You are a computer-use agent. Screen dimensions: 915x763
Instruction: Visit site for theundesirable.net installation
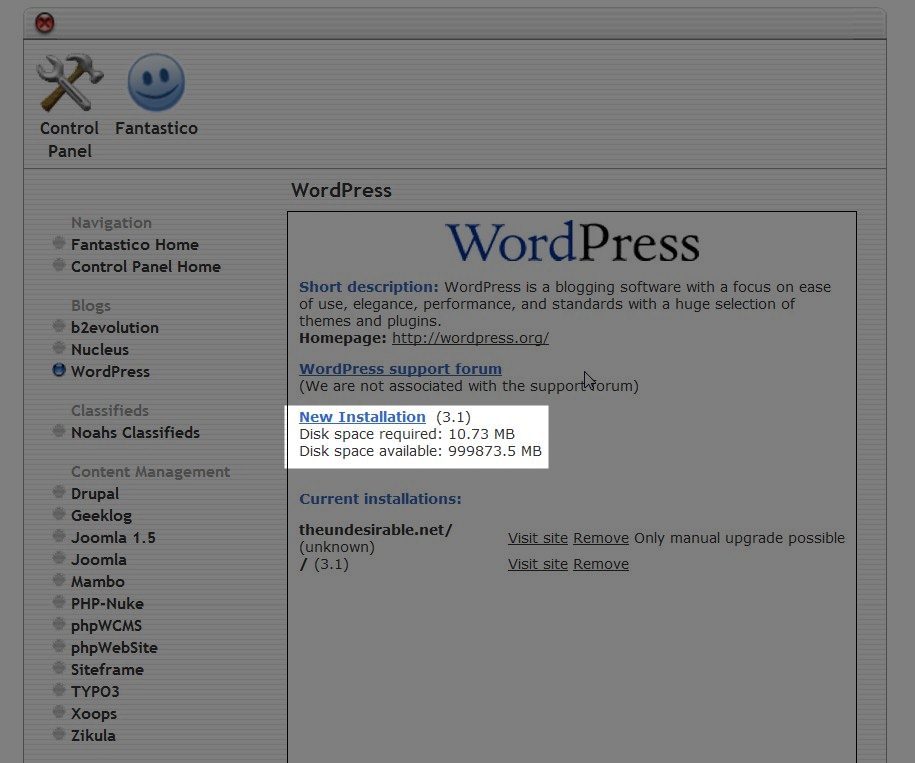tap(537, 538)
